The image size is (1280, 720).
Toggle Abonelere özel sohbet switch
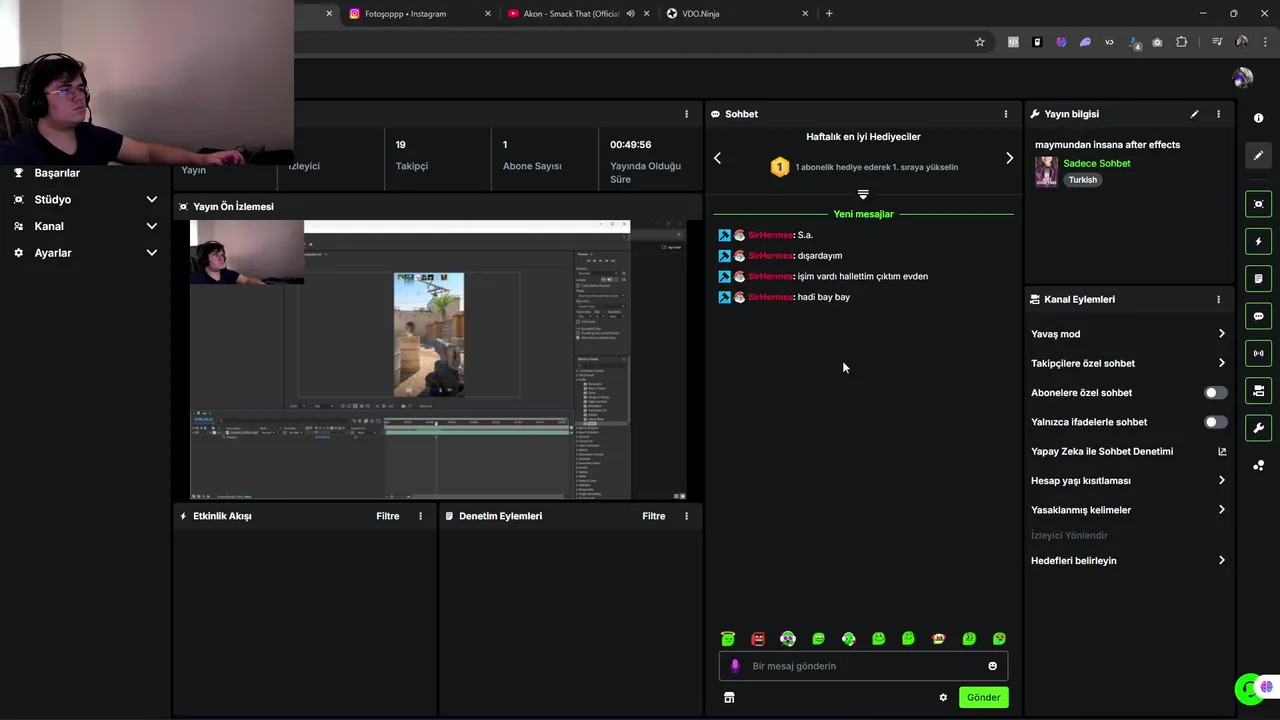[x=1215, y=393]
